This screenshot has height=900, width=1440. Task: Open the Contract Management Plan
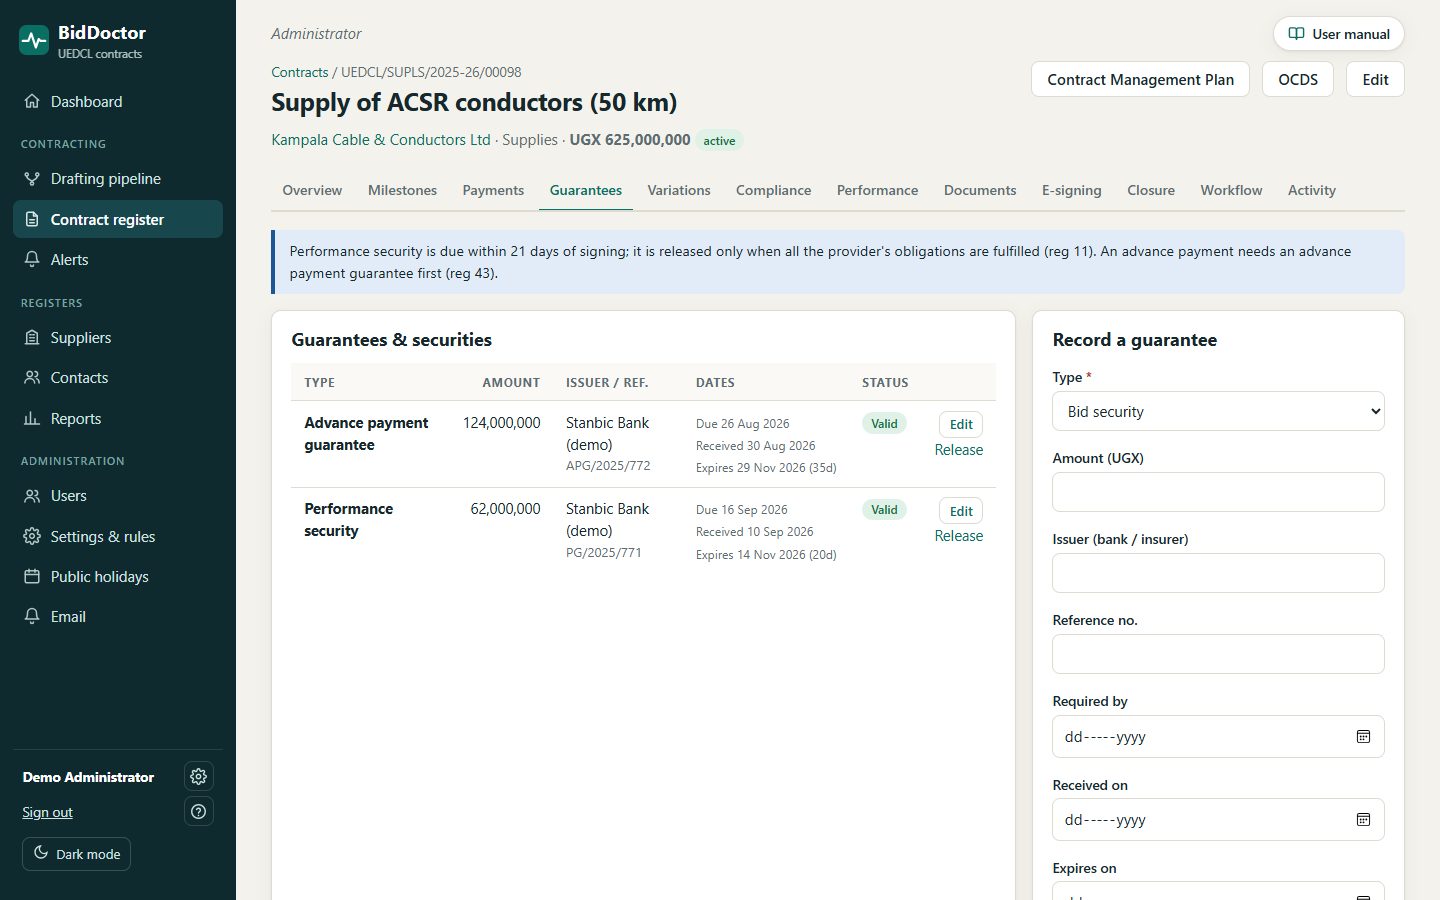[1140, 79]
